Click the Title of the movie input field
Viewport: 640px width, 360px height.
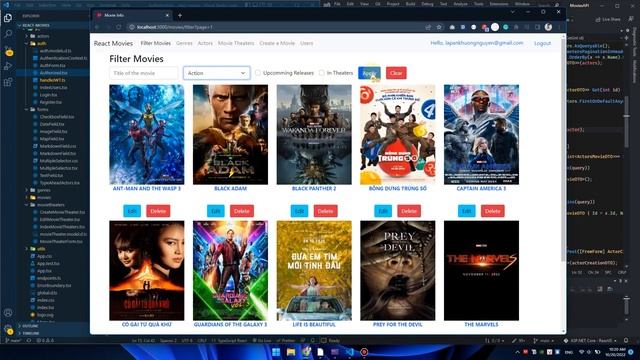tap(144, 73)
